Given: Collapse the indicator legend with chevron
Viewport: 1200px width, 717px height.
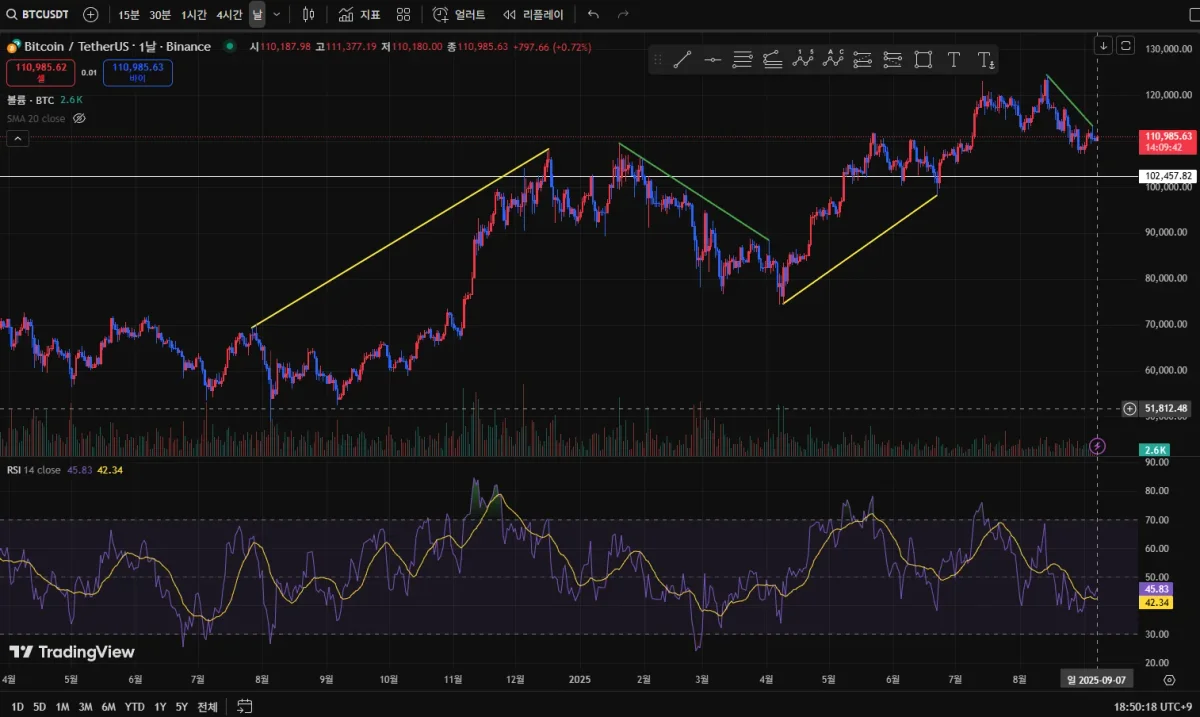Looking at the screenshot, I should pos(17,139).
